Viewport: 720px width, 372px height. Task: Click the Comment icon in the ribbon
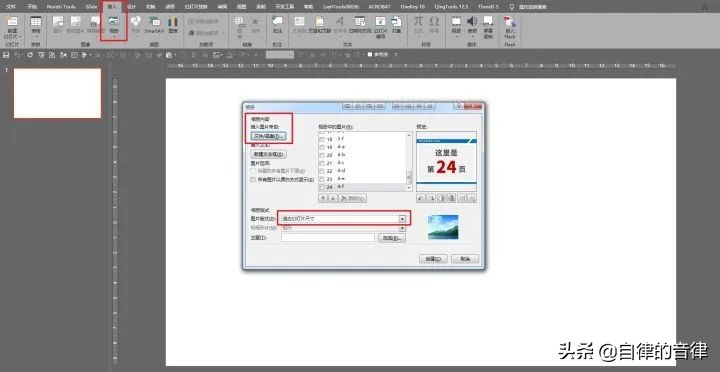[x=277, y=22]
